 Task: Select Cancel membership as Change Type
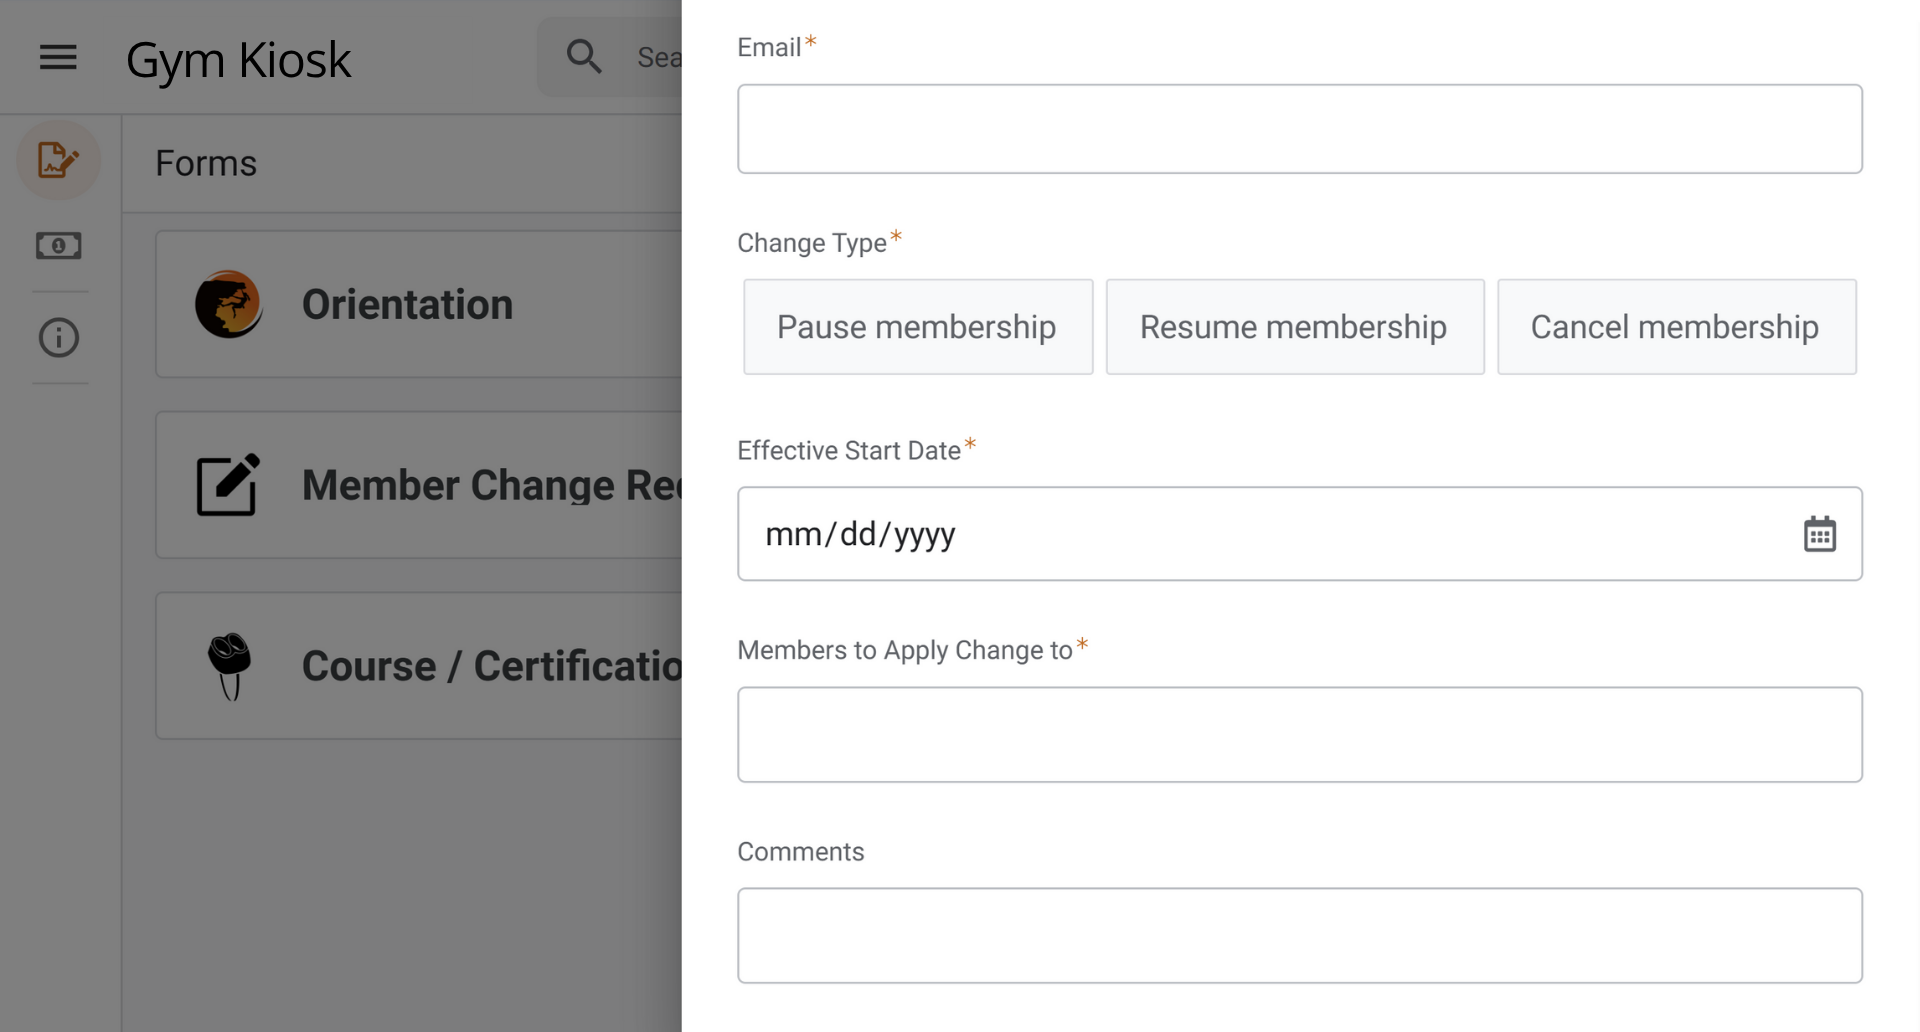click(x=1675, y=327)
